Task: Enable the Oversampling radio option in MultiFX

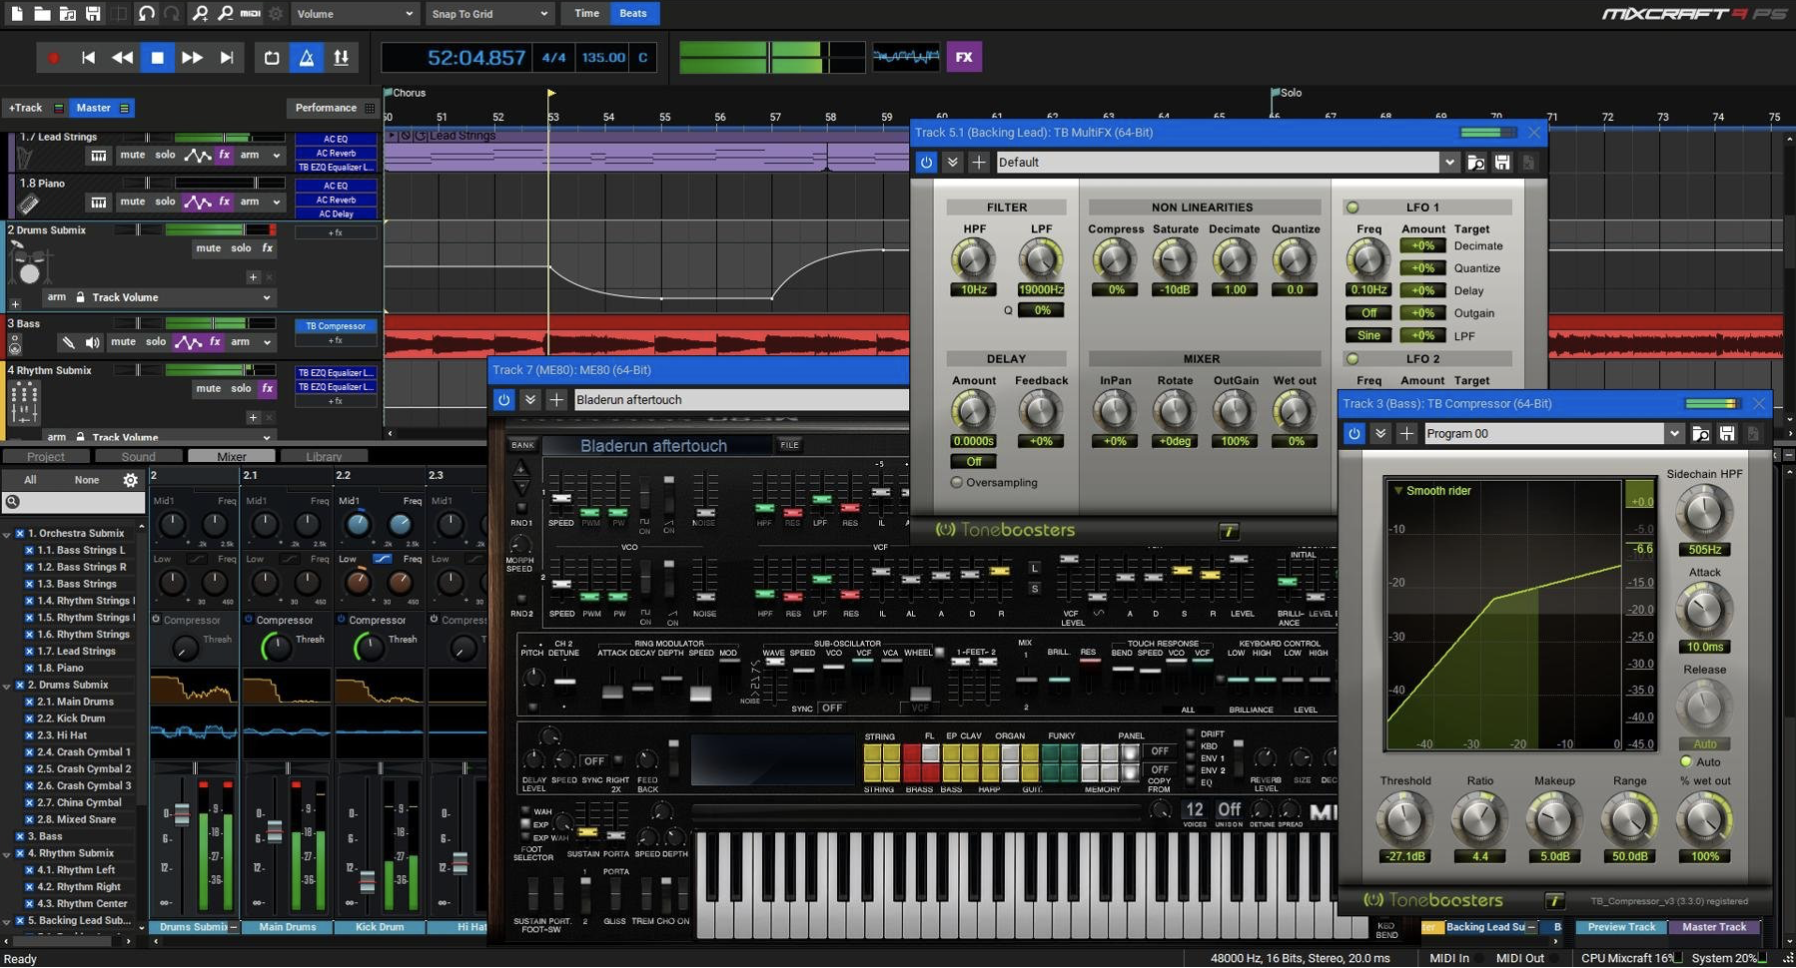Action: (x=957, y=483)
